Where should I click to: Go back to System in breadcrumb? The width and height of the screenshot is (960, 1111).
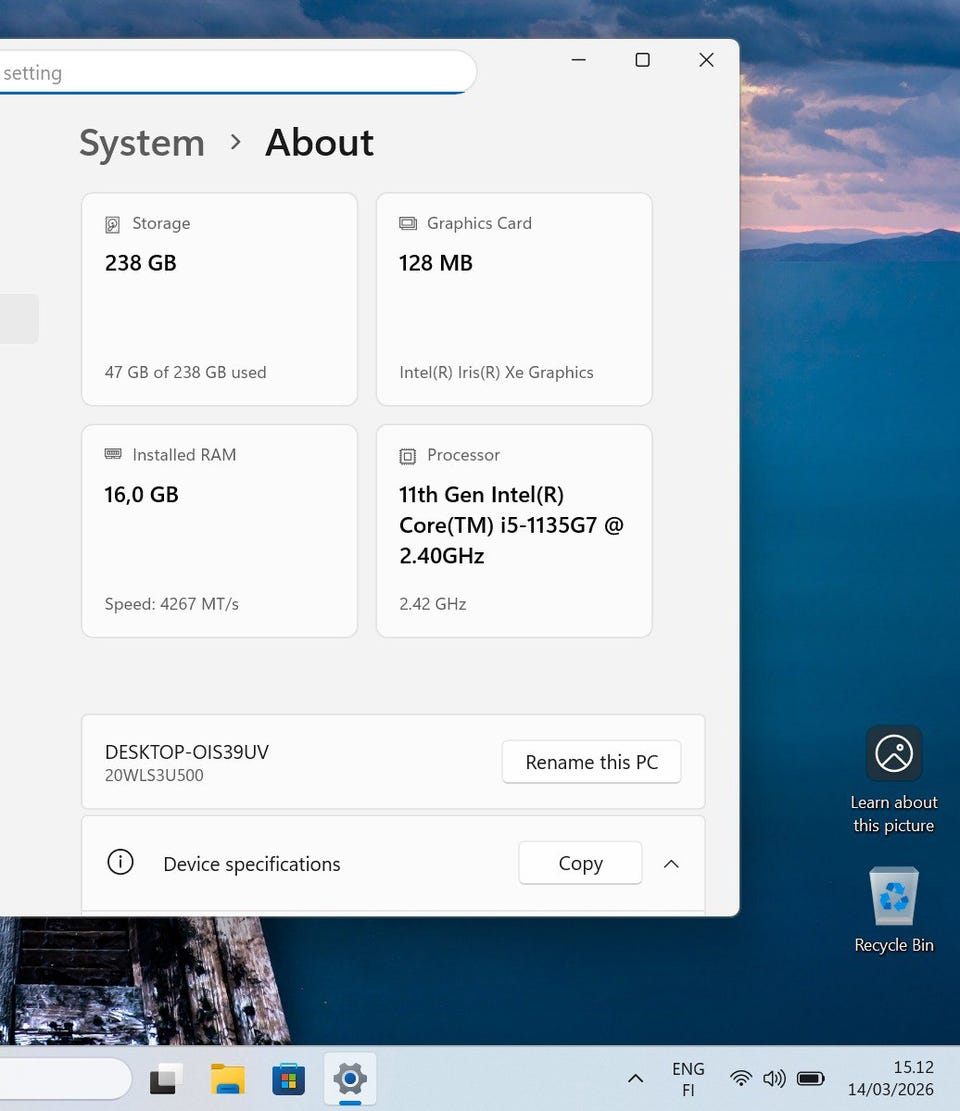[142, 143]
